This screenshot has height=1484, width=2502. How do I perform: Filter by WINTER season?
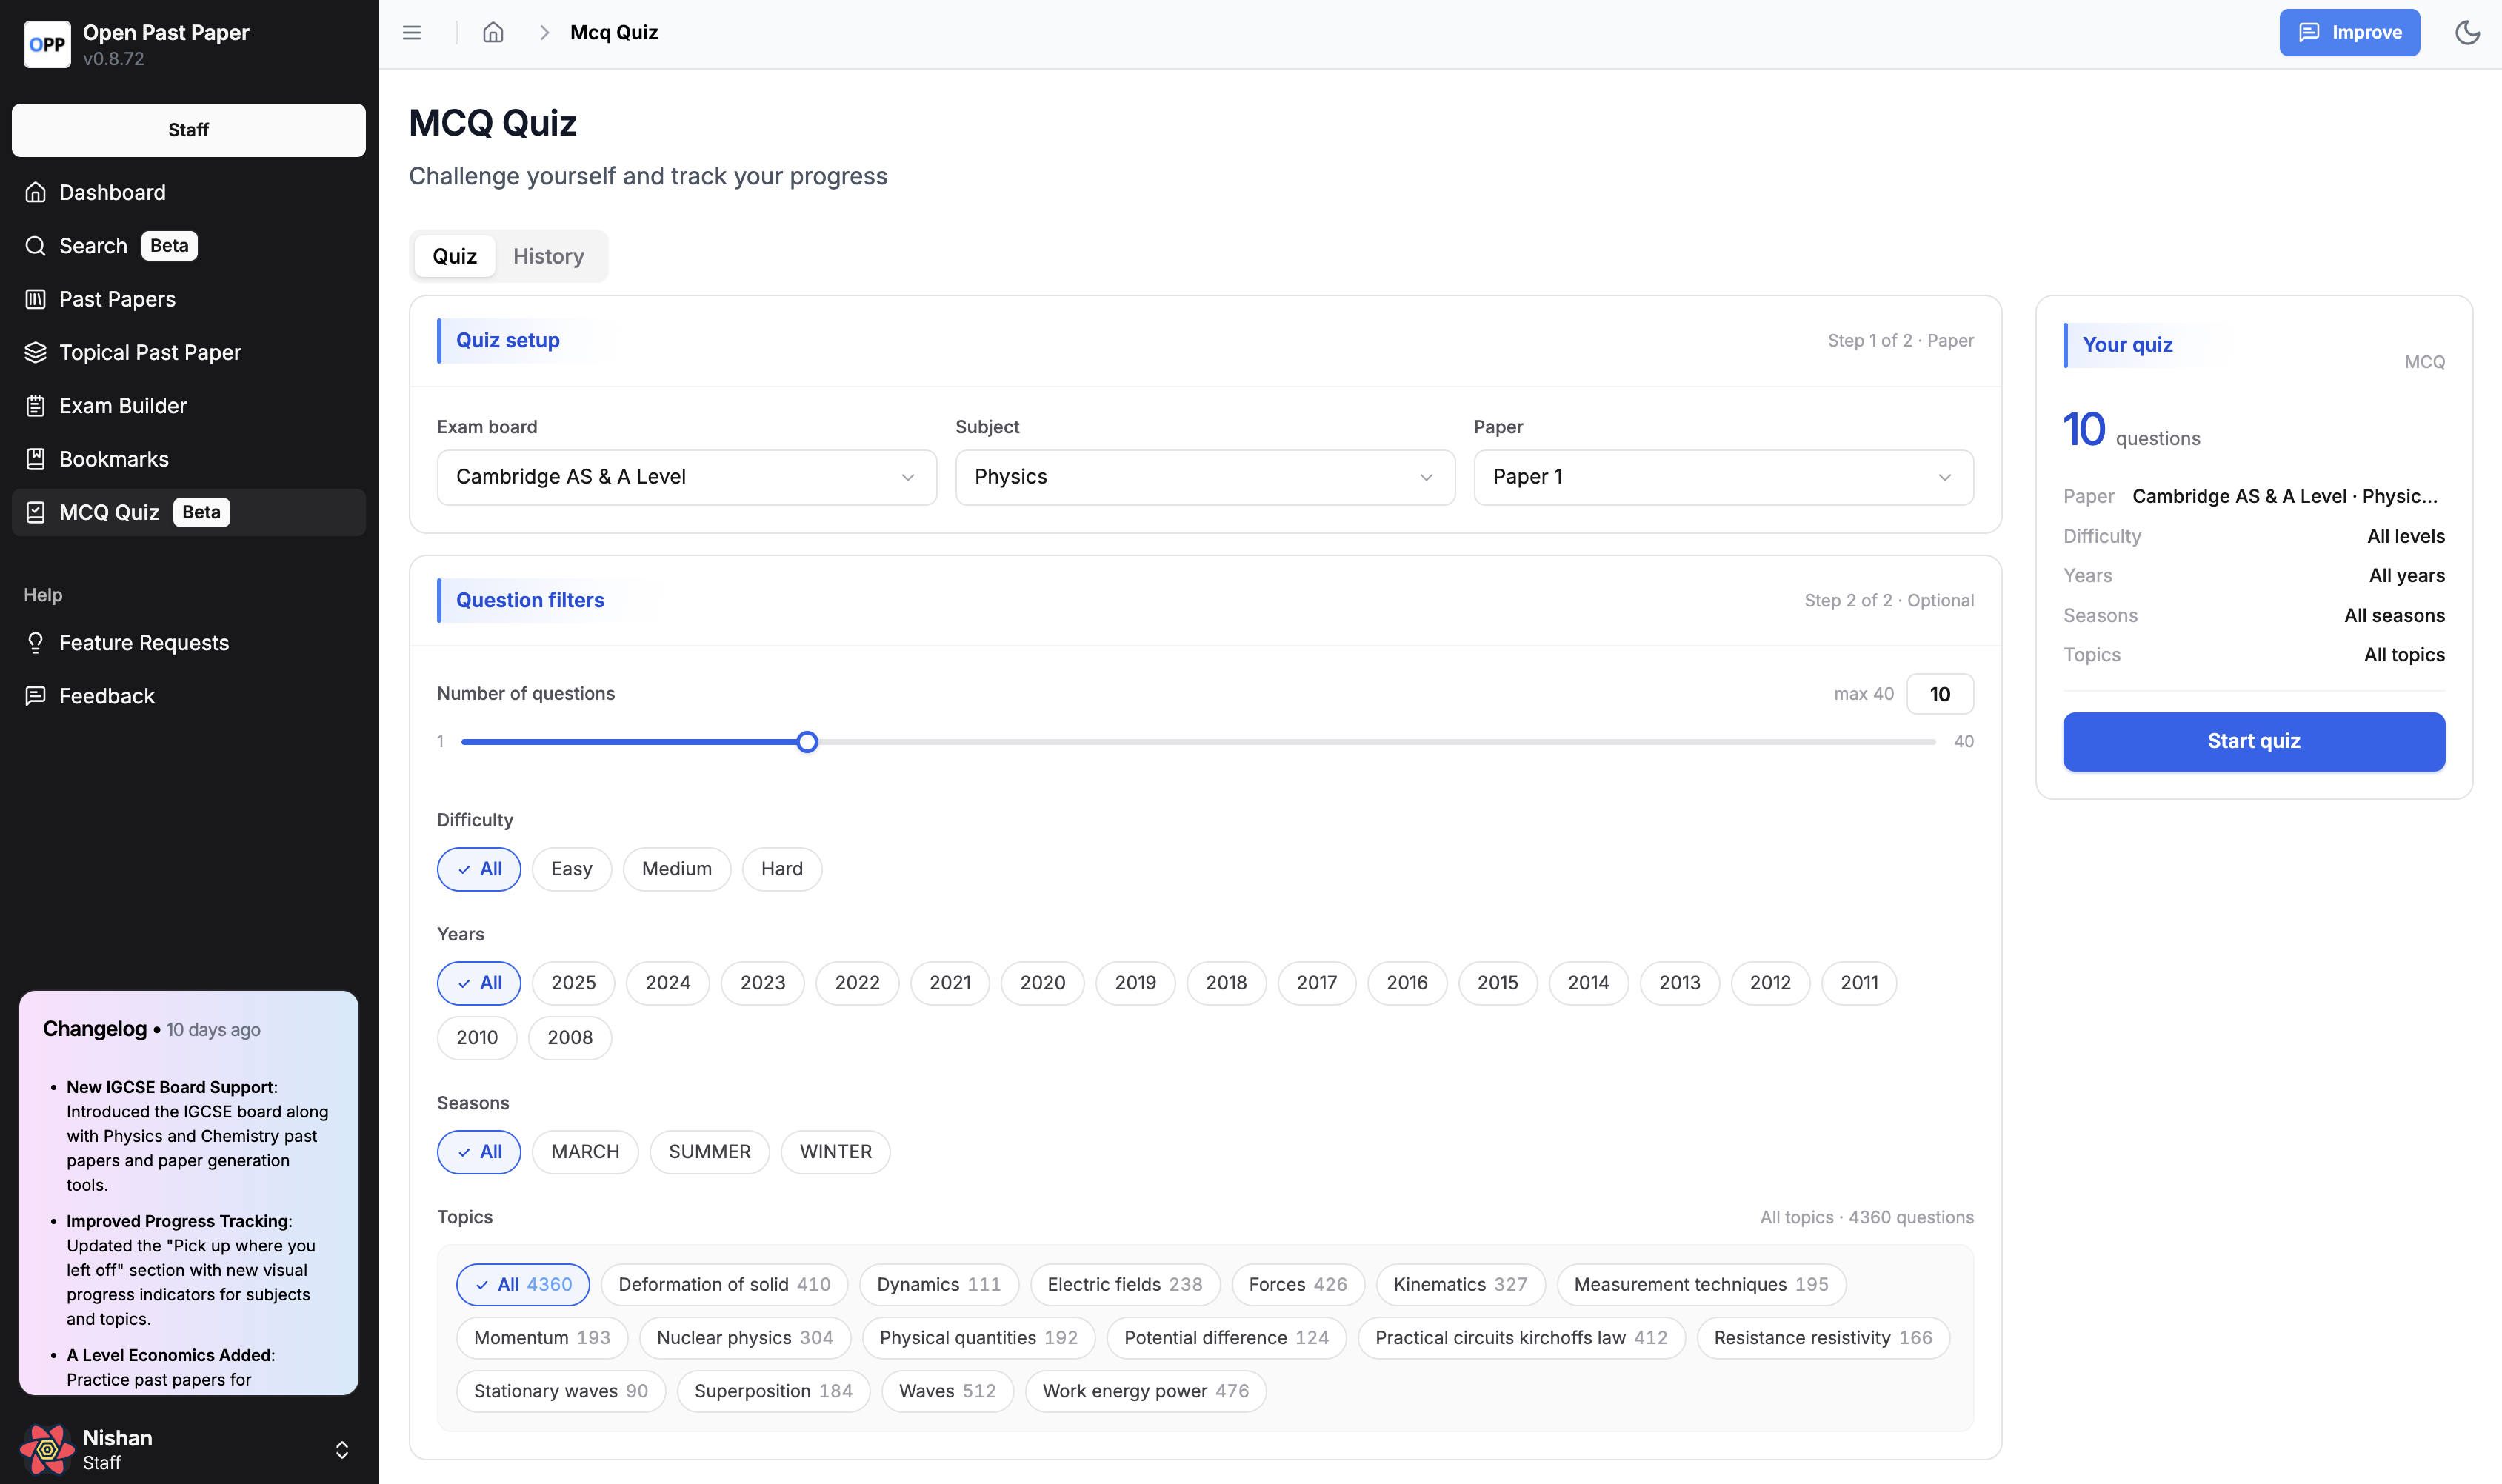(835, 1152)
